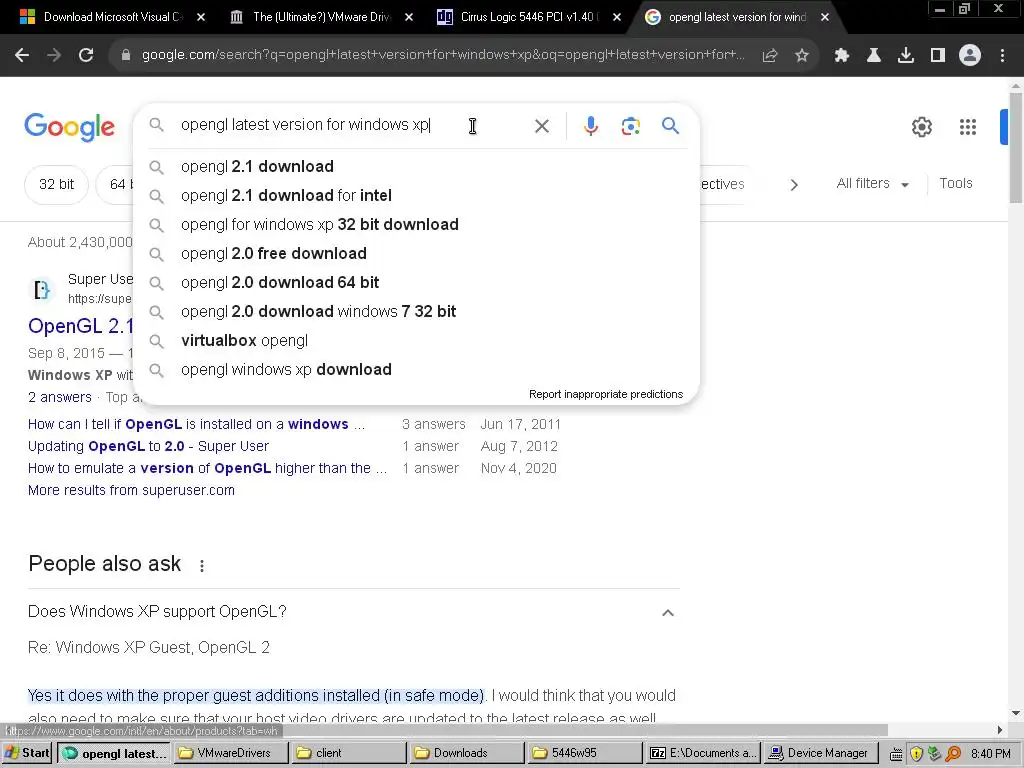The image size is (1024, 768).
Task: Click More results from superuser.com
Action: click(x=131, y=490)
